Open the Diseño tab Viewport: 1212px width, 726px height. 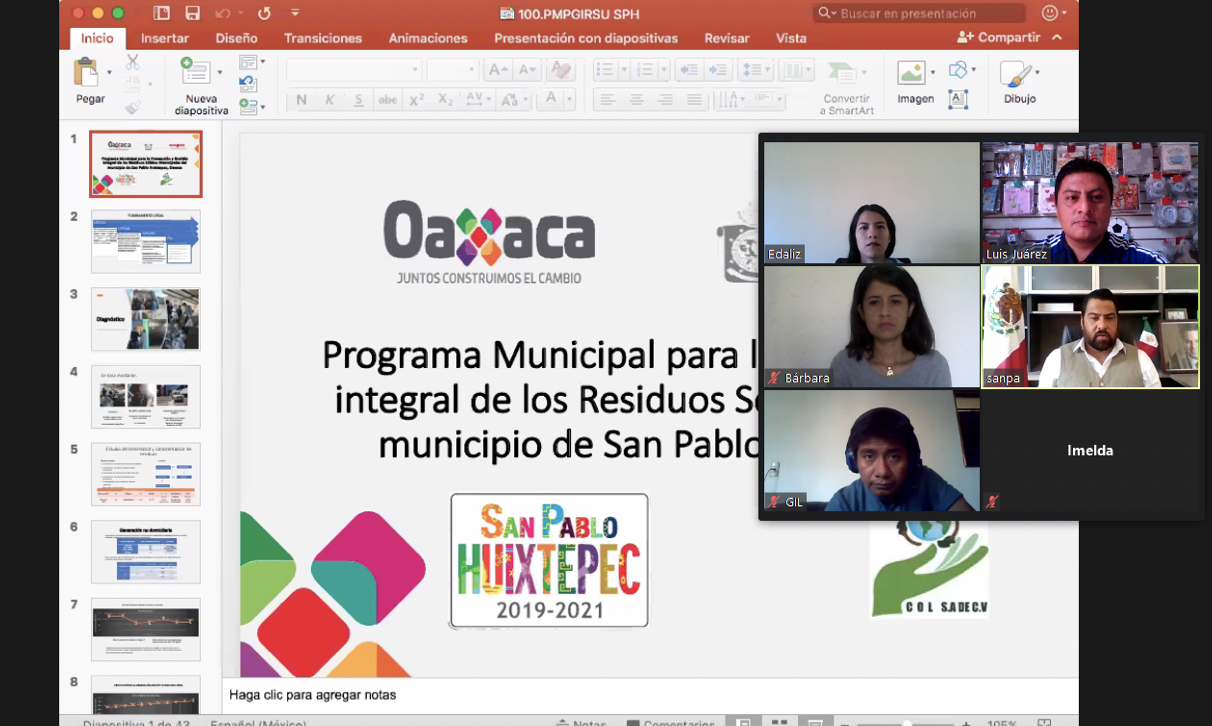click(236, 38)
